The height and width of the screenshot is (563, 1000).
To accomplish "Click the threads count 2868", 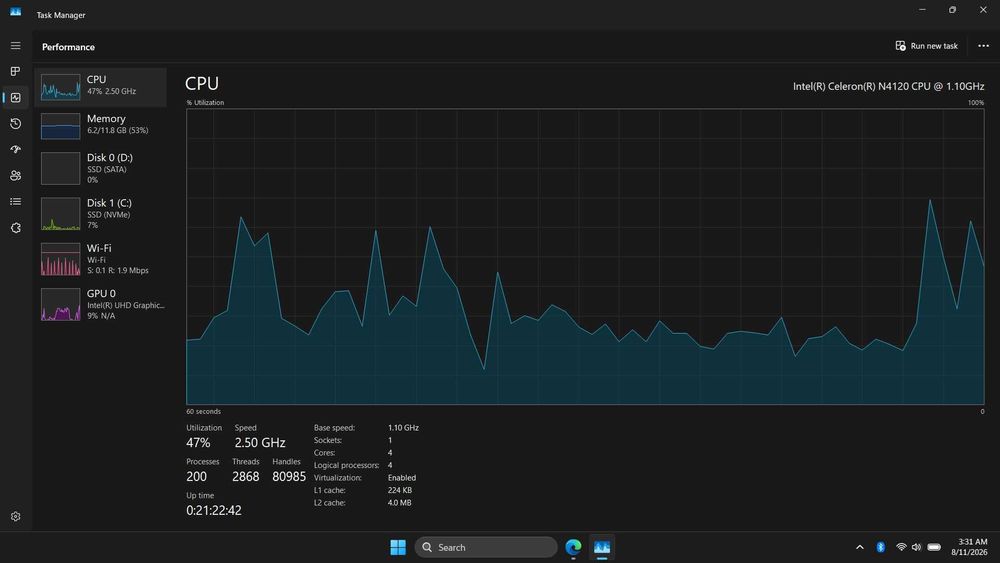I will [x=246, y=476].
